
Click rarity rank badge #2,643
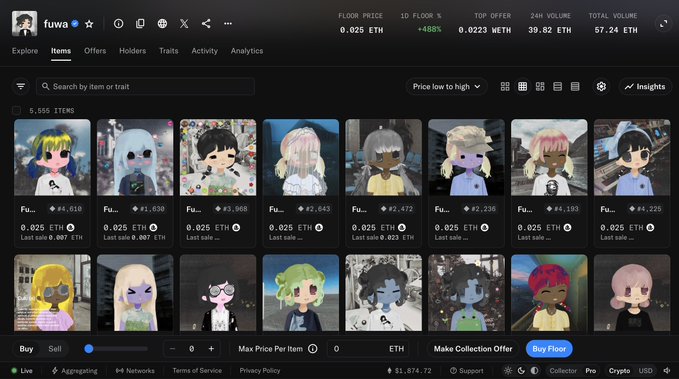point(314,209)
